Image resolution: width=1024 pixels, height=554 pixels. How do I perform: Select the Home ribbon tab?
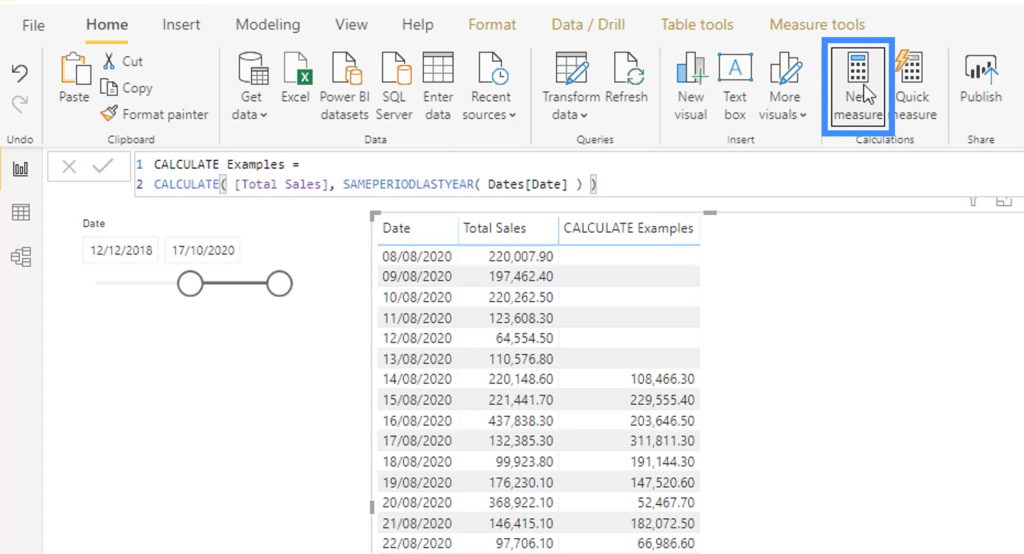click(107, 25)
